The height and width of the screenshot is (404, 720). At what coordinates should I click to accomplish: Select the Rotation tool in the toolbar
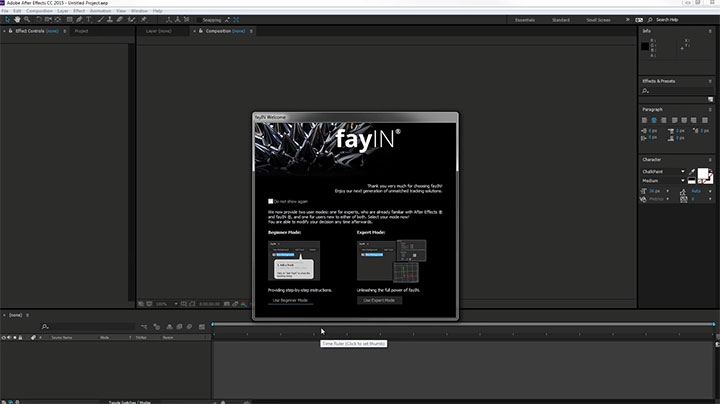[39, 20]
